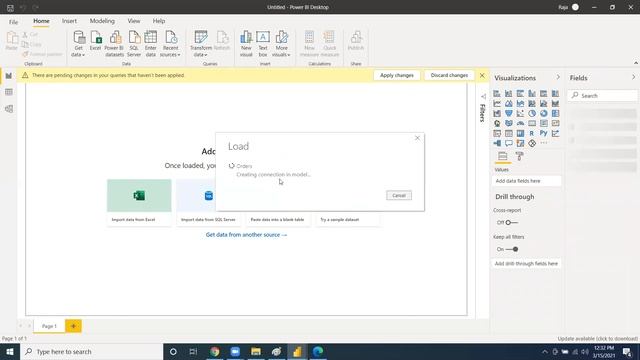640x360 pixels.
Task: Open Power BI datasets
Action: (x=114, y=44)
